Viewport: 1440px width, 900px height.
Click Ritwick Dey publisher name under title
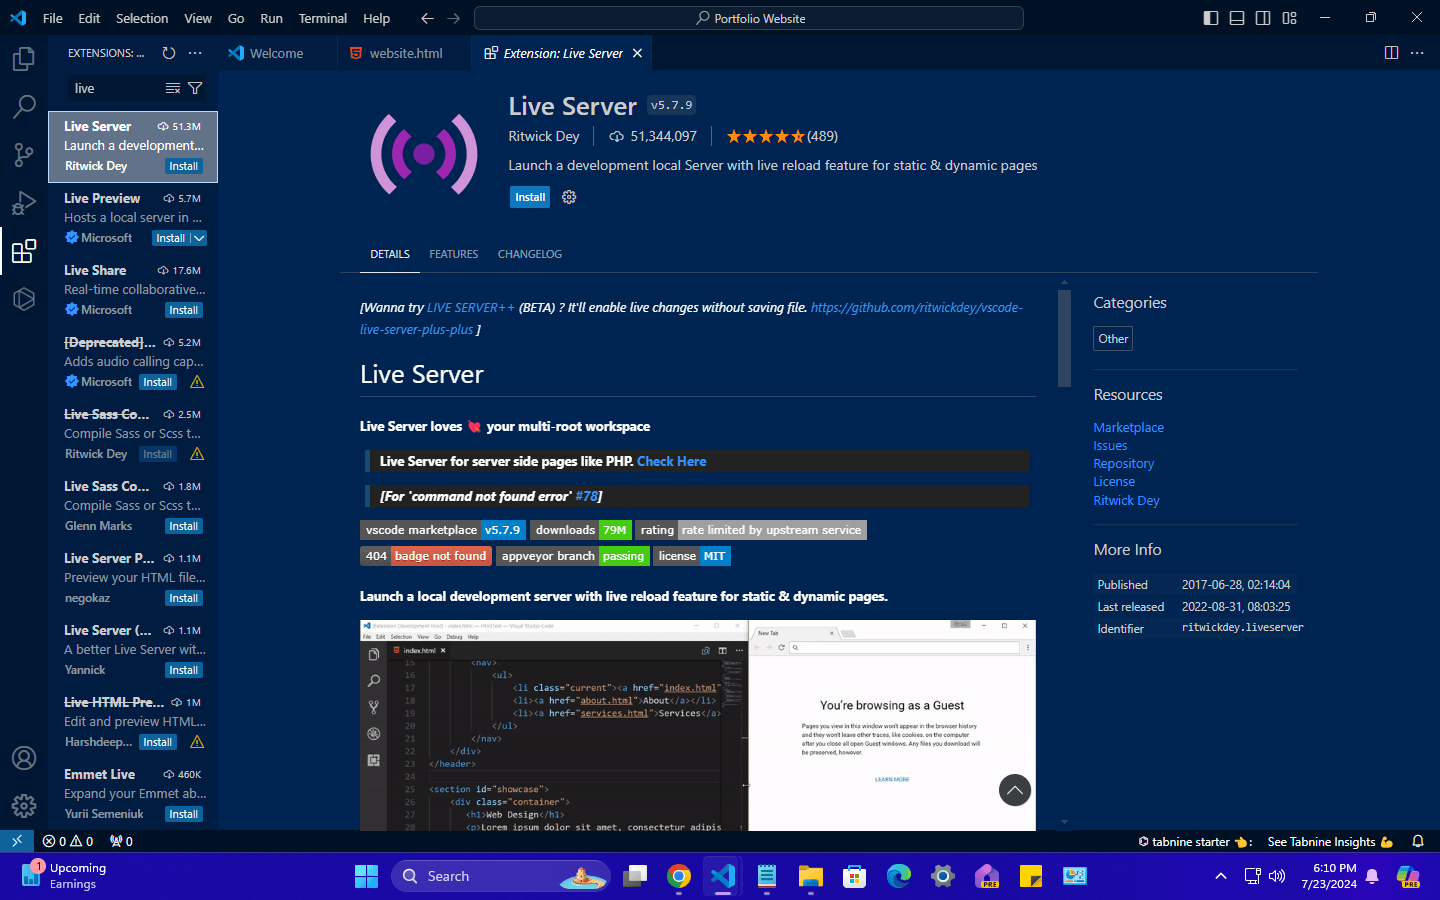[x=544, y=136]
